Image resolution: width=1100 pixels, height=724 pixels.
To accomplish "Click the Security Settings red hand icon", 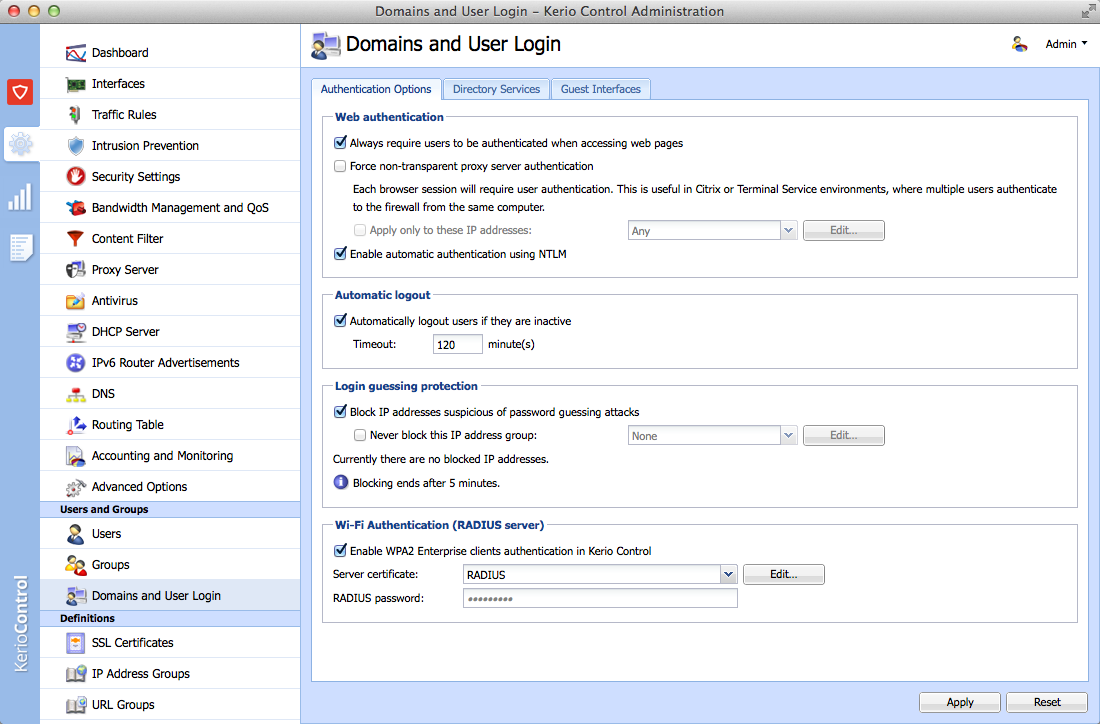I will [75, 177].
